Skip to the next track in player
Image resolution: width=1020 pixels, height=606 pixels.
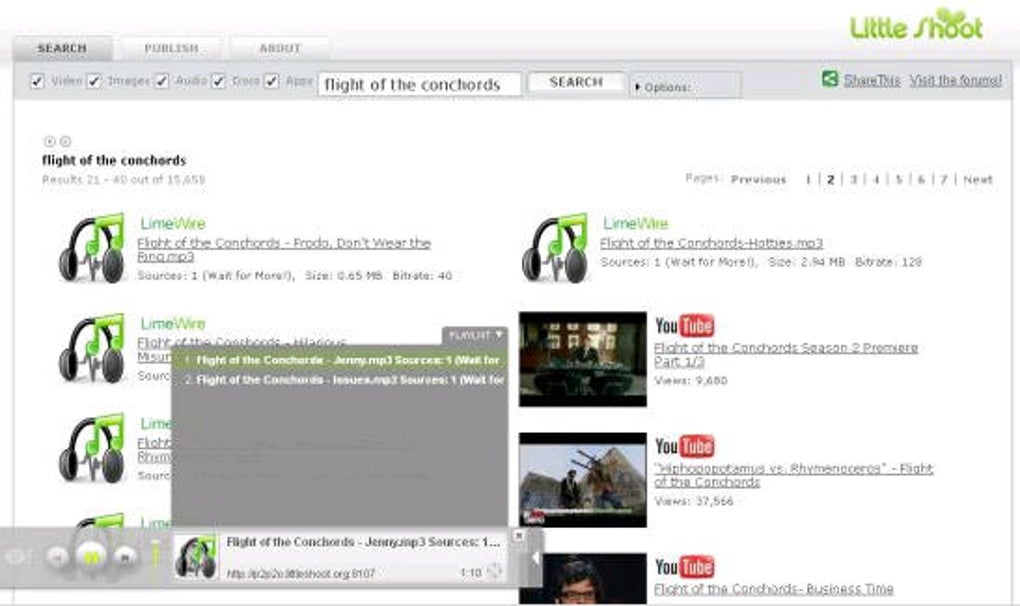126,557
